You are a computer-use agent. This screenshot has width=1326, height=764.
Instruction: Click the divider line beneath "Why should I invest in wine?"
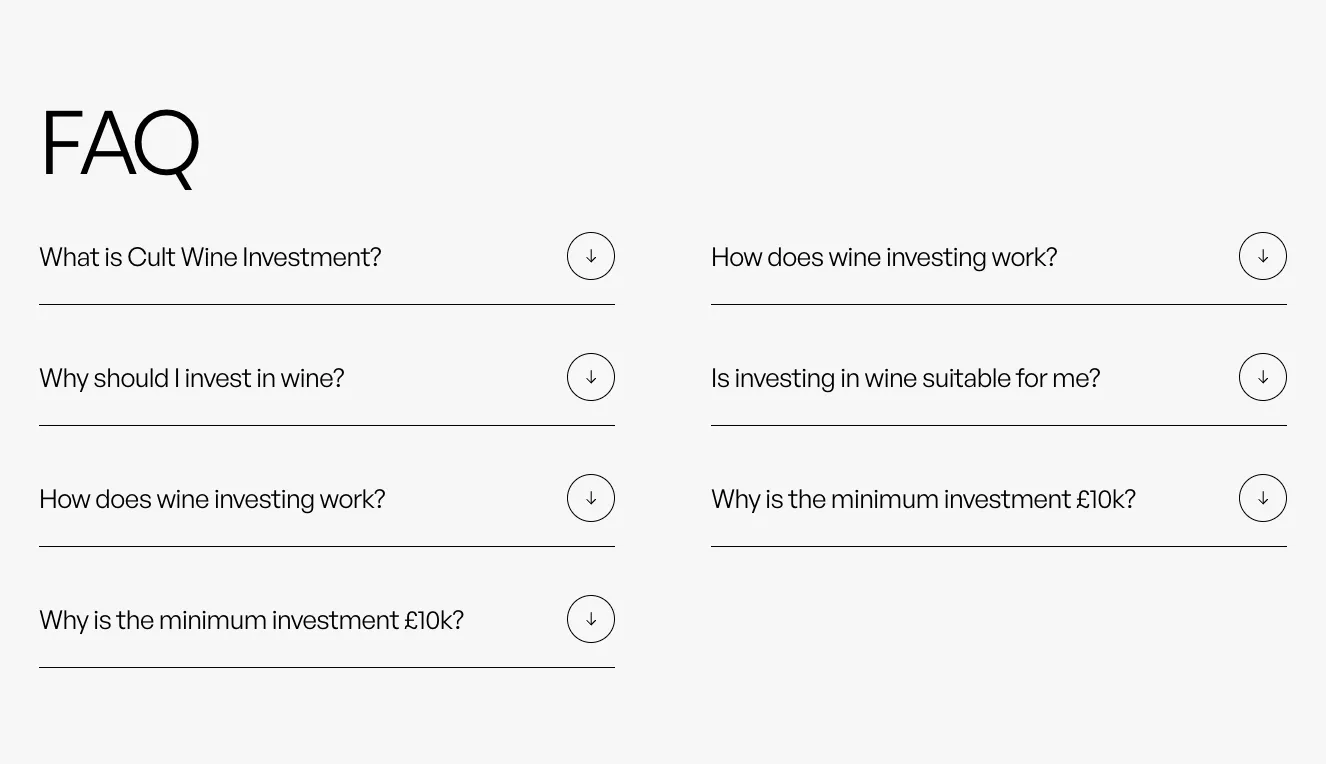point(327,425)
